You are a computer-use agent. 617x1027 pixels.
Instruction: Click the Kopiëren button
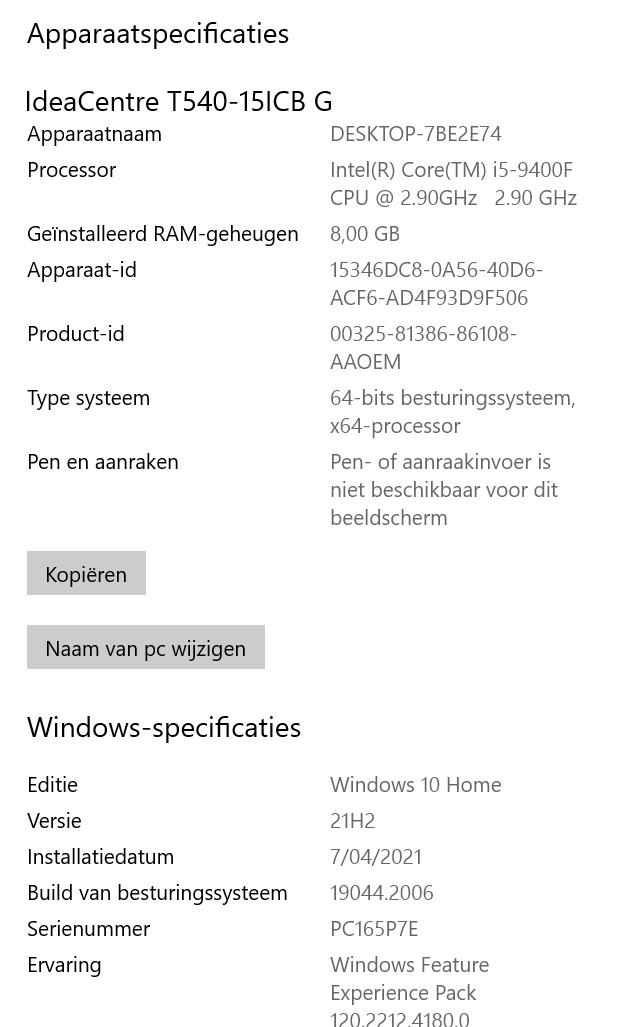click(86, 574)
